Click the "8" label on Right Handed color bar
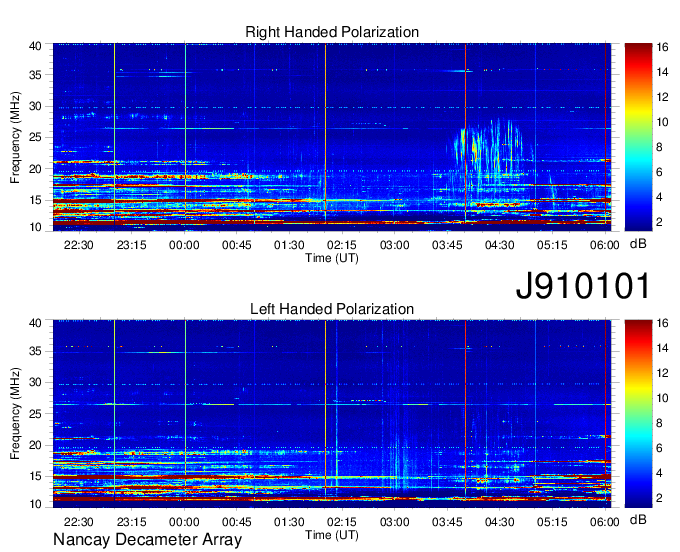 659,147
